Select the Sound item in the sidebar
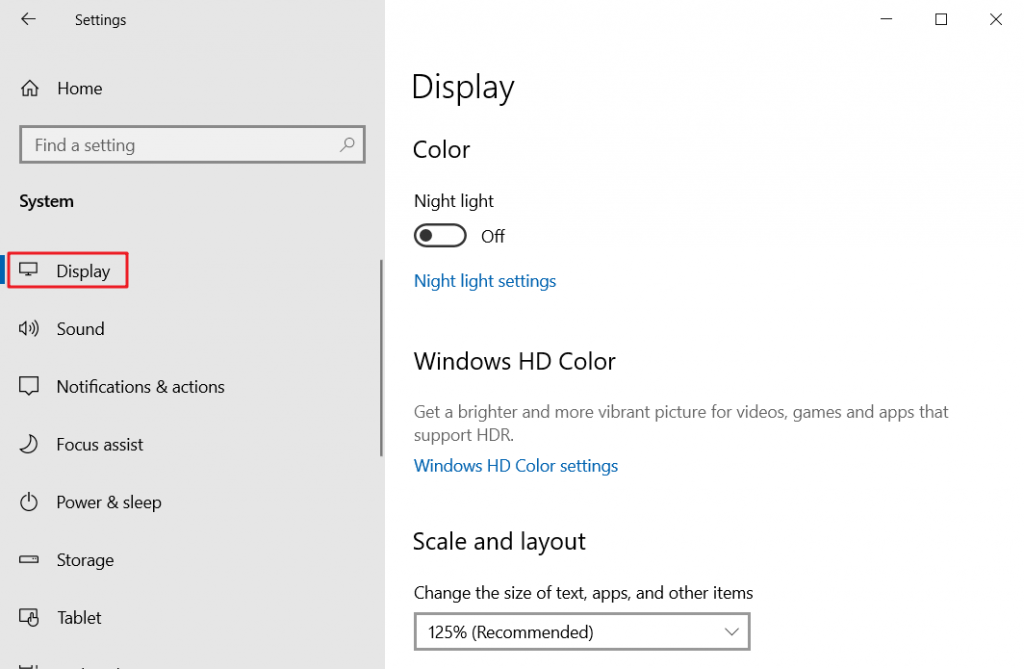 tap(81, 328)
